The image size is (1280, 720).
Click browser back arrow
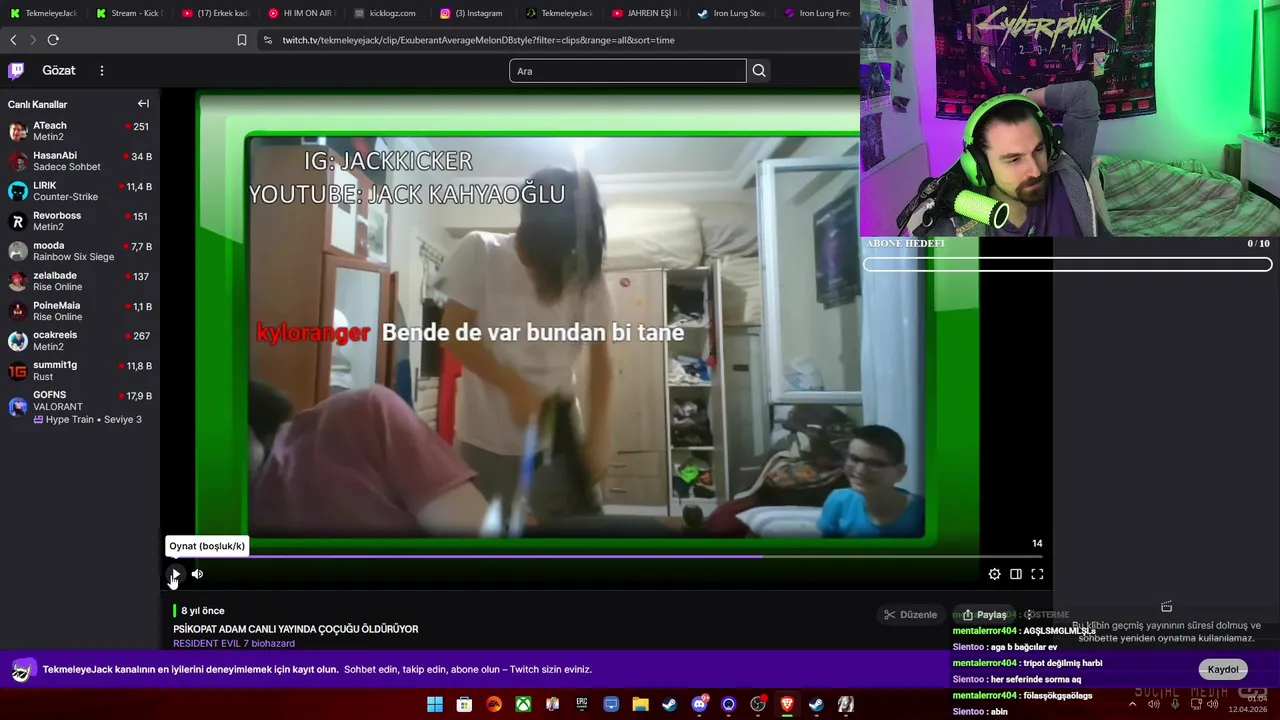[13, 40]
